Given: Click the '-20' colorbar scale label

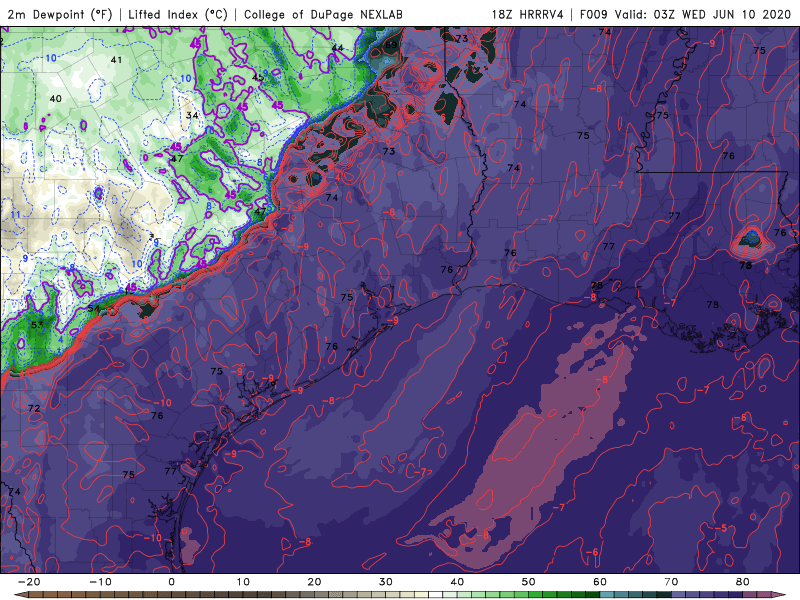Looking at the screenshot, I should coord(29,582).
